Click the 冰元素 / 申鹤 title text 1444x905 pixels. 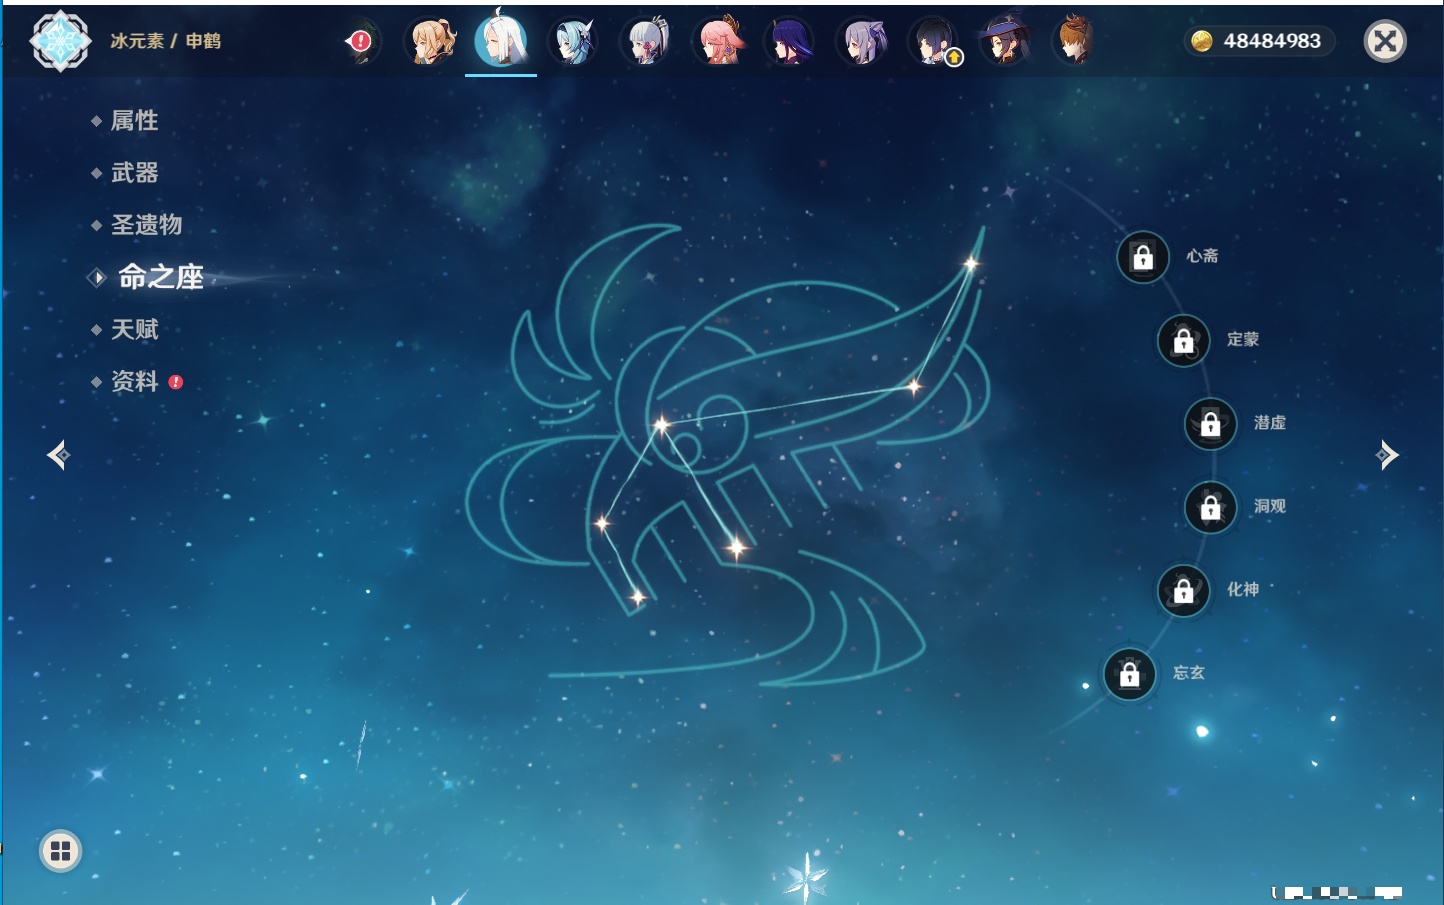click(x=165, y=41)
